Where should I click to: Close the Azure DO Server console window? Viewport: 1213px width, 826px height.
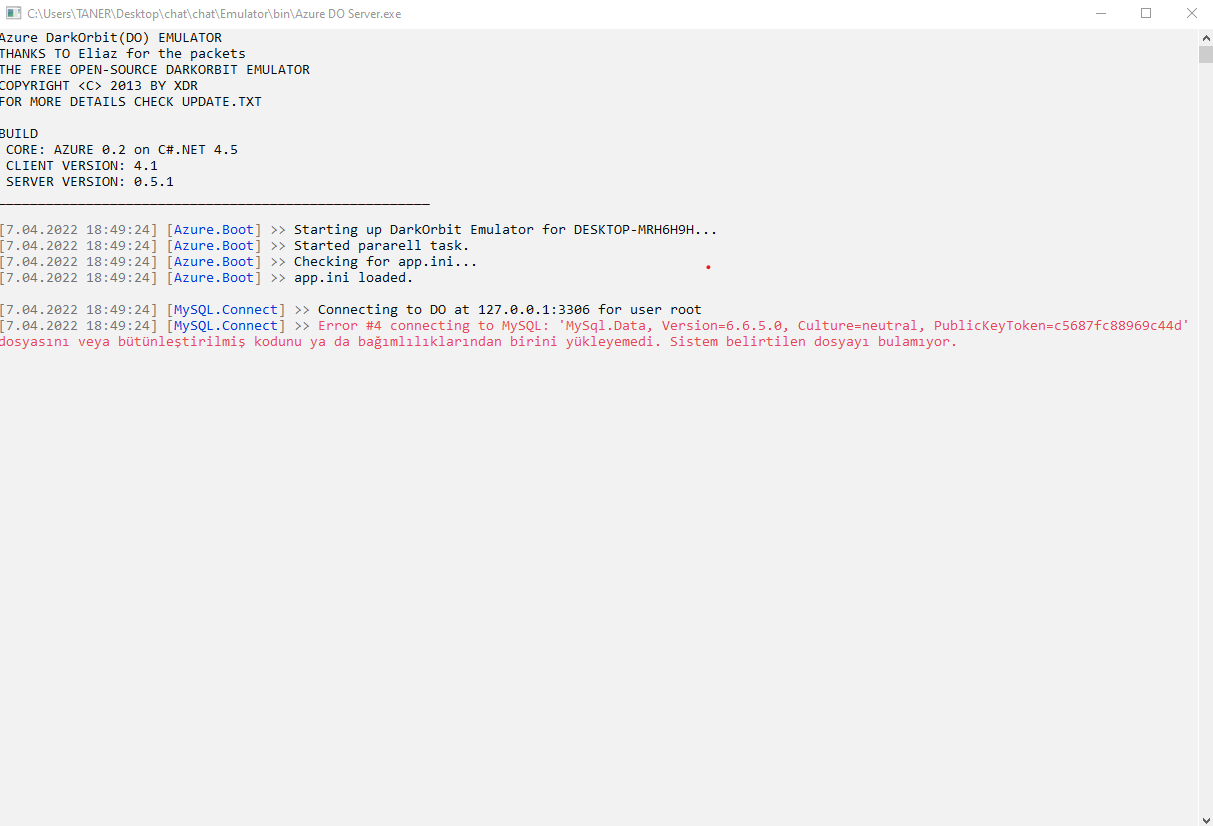point(1190,14)
